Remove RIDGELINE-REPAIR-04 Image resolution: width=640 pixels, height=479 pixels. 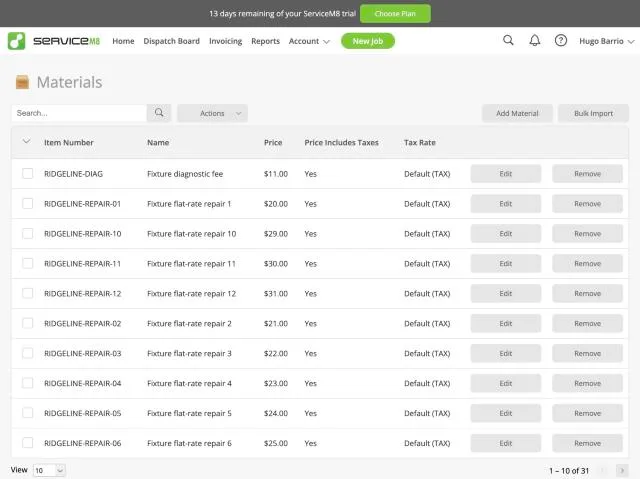coord(587,383)
